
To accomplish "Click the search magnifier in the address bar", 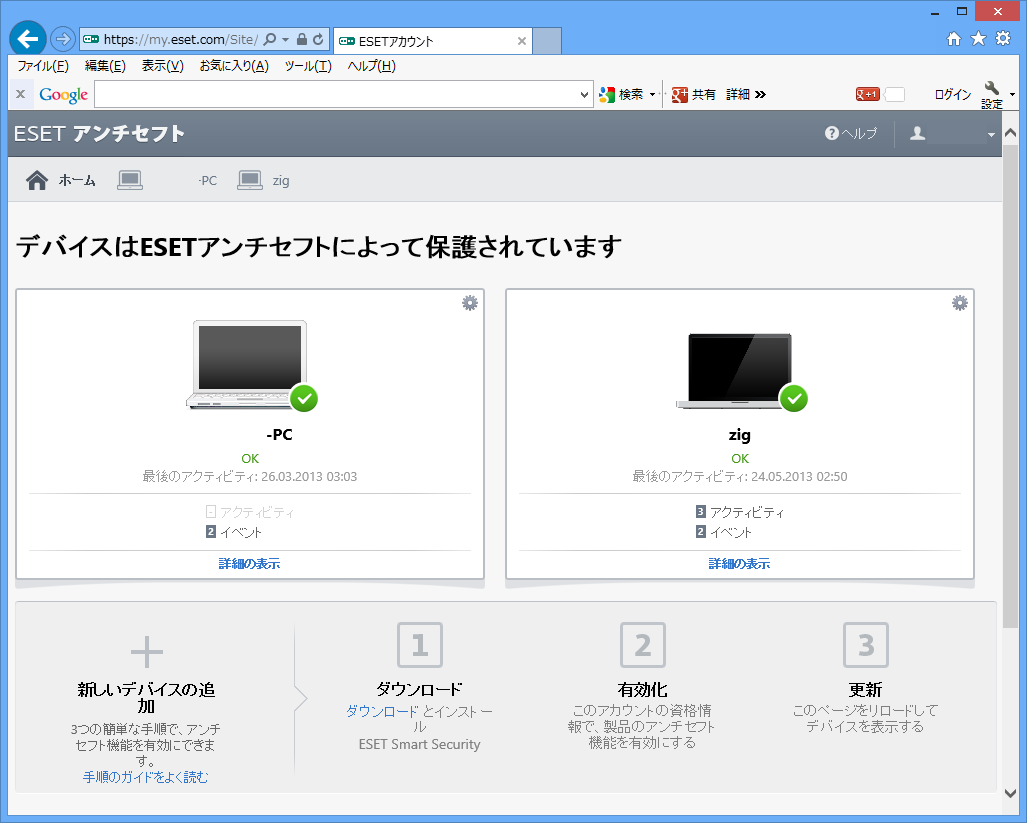I will tap(269, 39).
